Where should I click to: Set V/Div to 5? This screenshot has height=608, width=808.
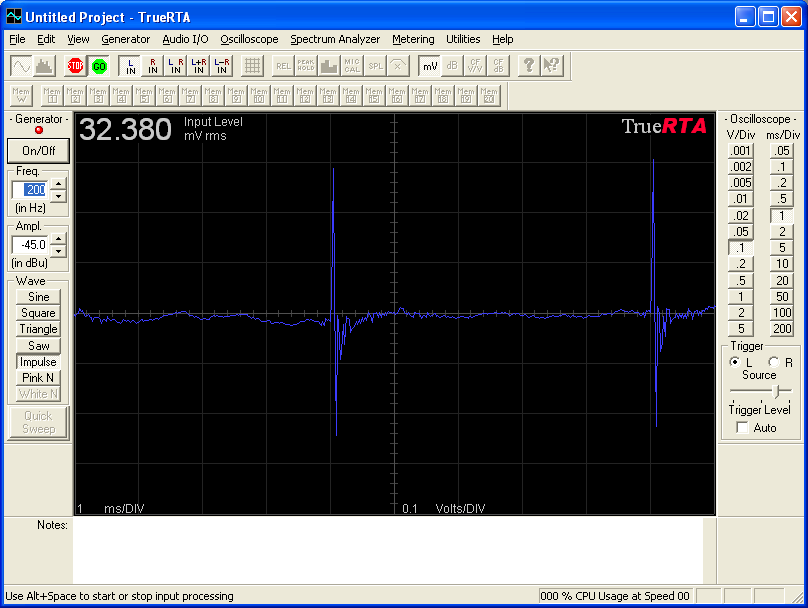740,329
